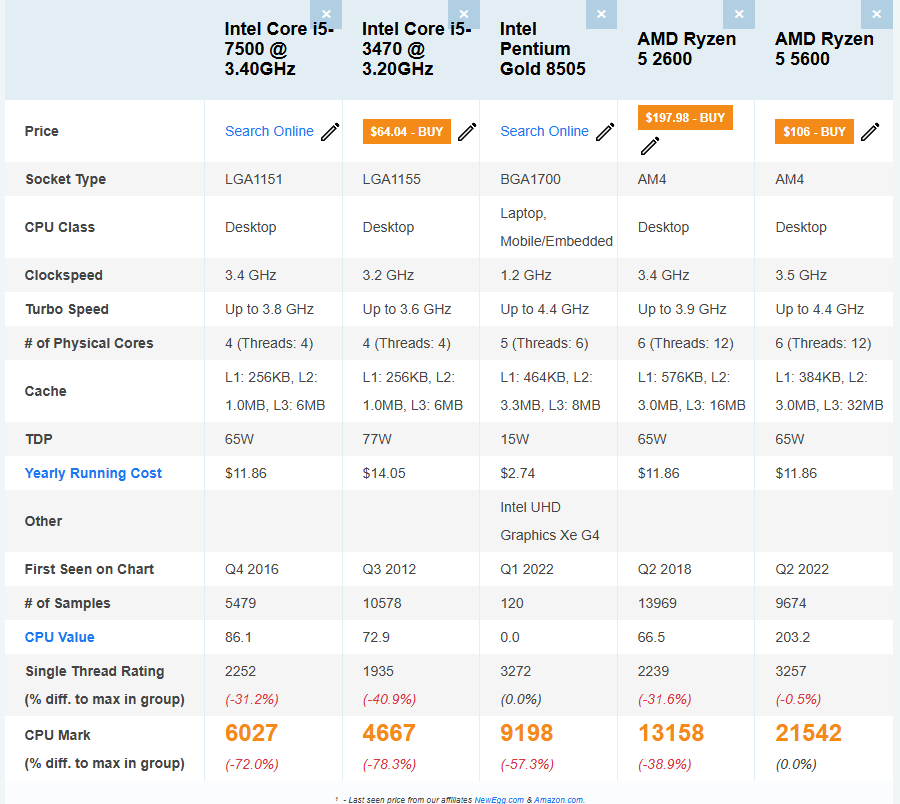Screen dimensions: 900x804
Task: Click the (-78.3%) CPU Mark difference
Action: coord(389,764)
